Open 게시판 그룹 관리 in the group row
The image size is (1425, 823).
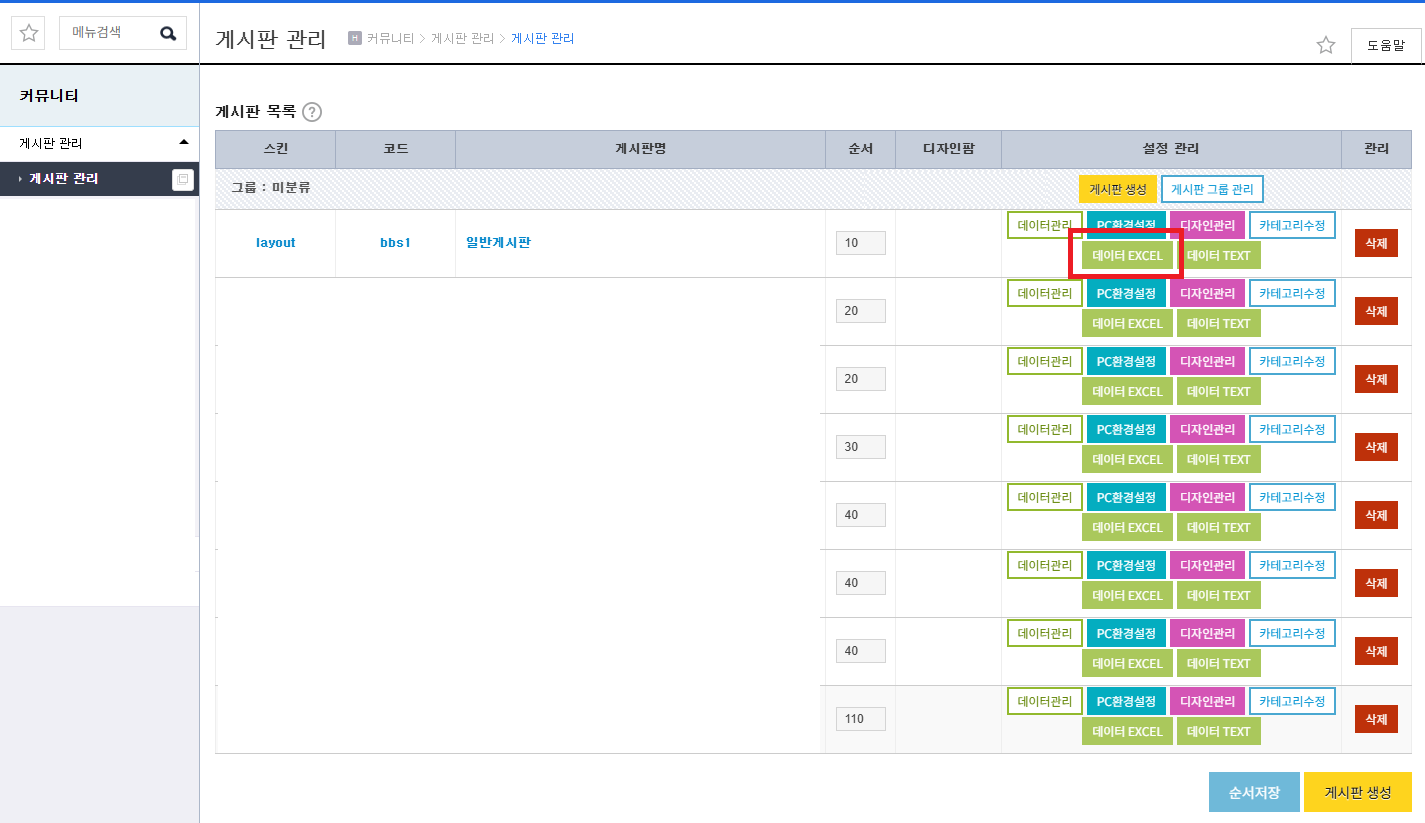click(x=1212, y=189)
